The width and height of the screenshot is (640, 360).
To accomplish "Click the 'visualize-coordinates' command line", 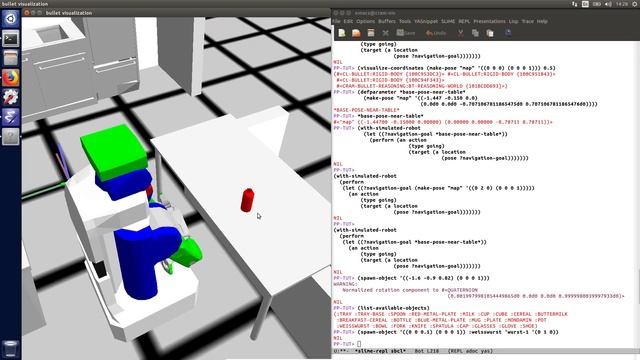I will (x=456, y=68).
